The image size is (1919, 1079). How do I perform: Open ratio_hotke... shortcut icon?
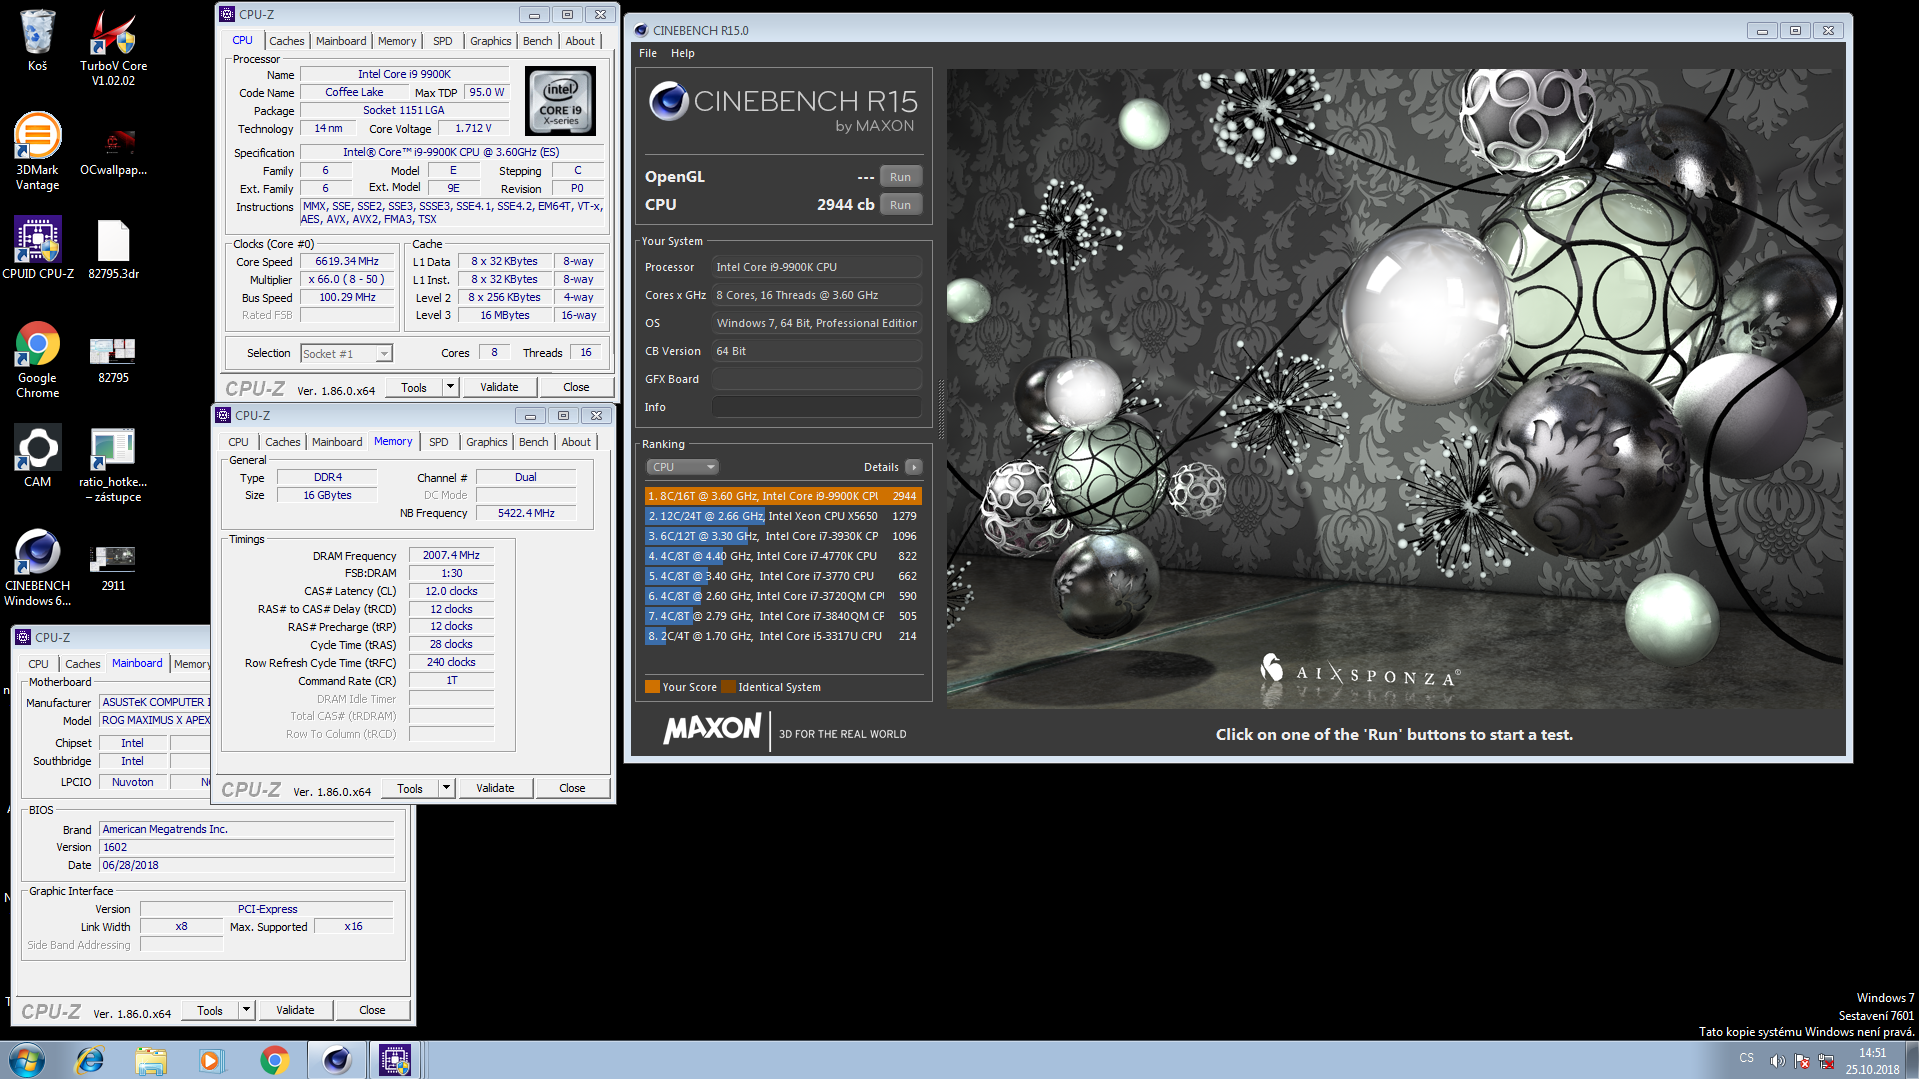113,465
